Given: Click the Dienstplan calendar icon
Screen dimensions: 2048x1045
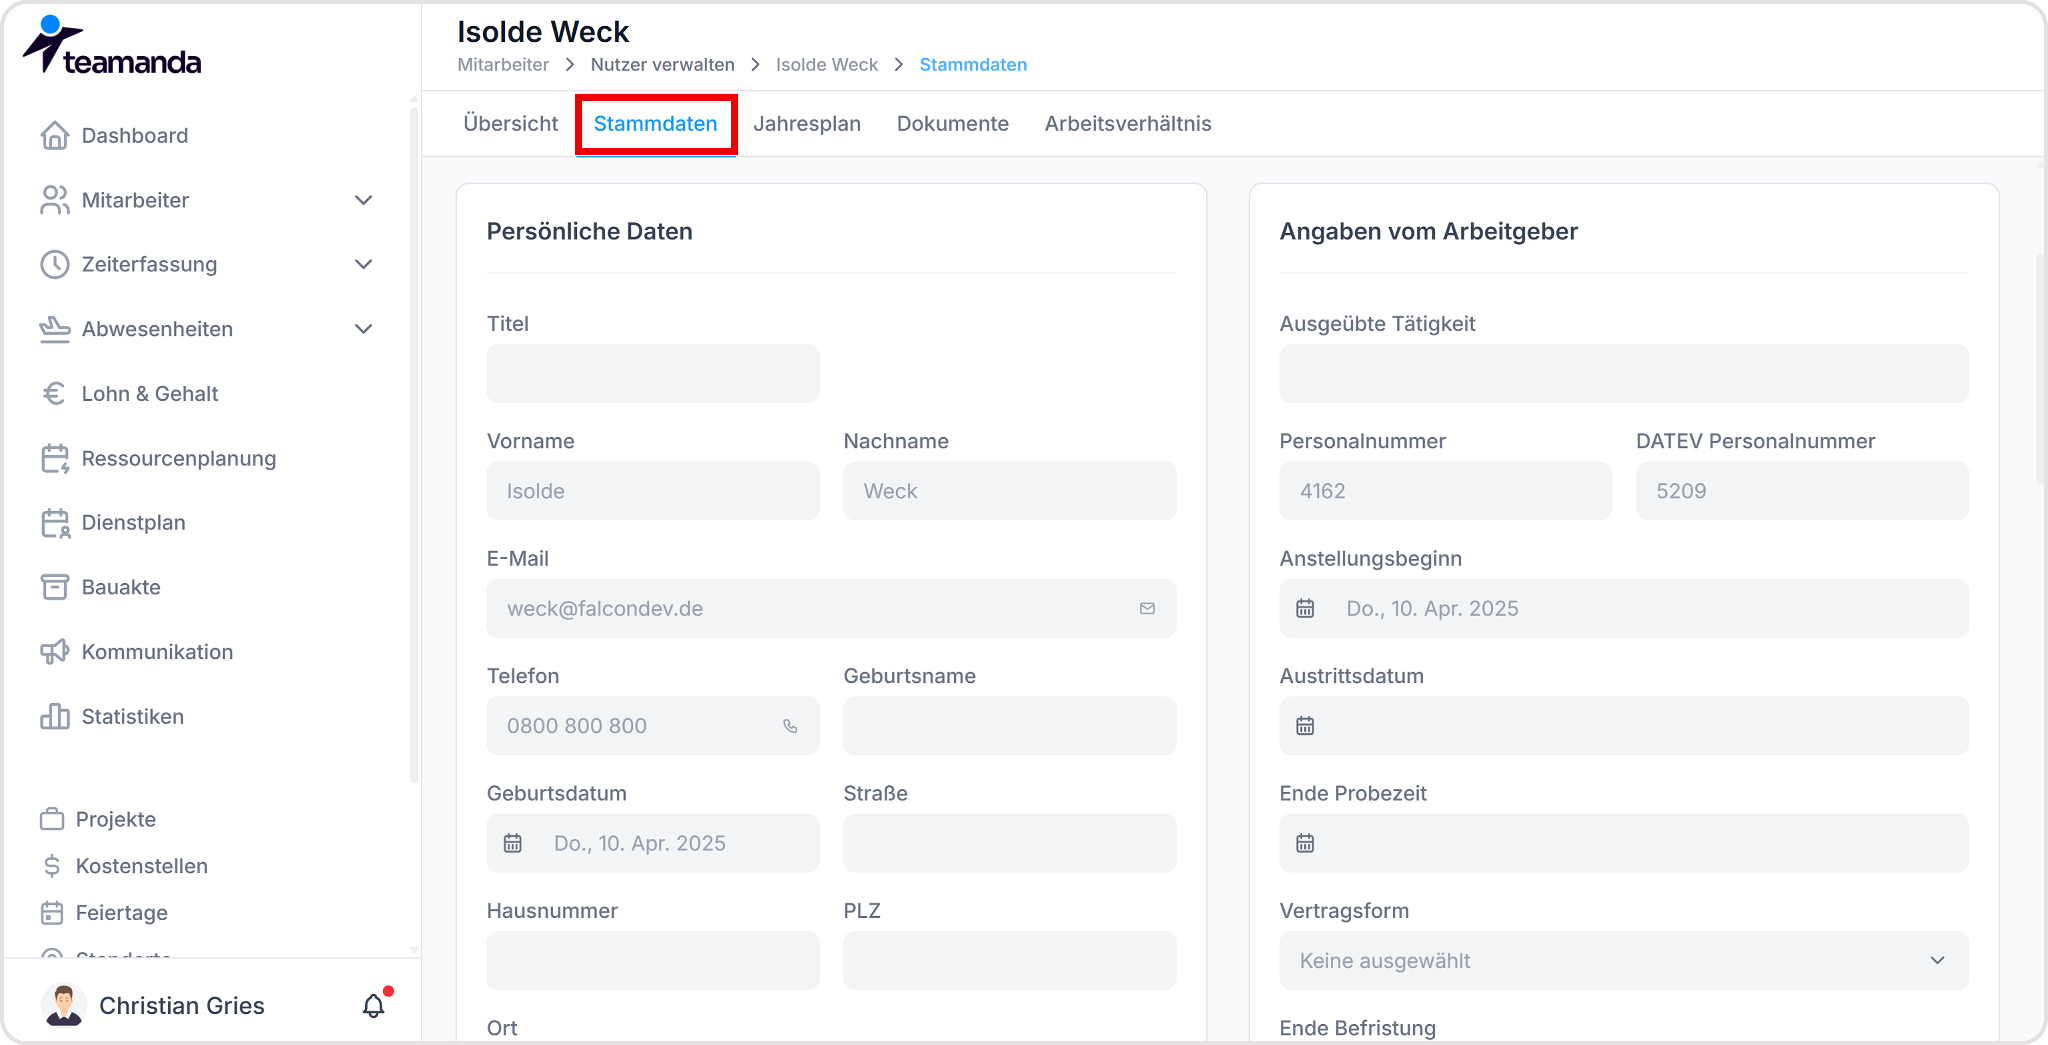Looking at the screenshot, I should (55, 522).
